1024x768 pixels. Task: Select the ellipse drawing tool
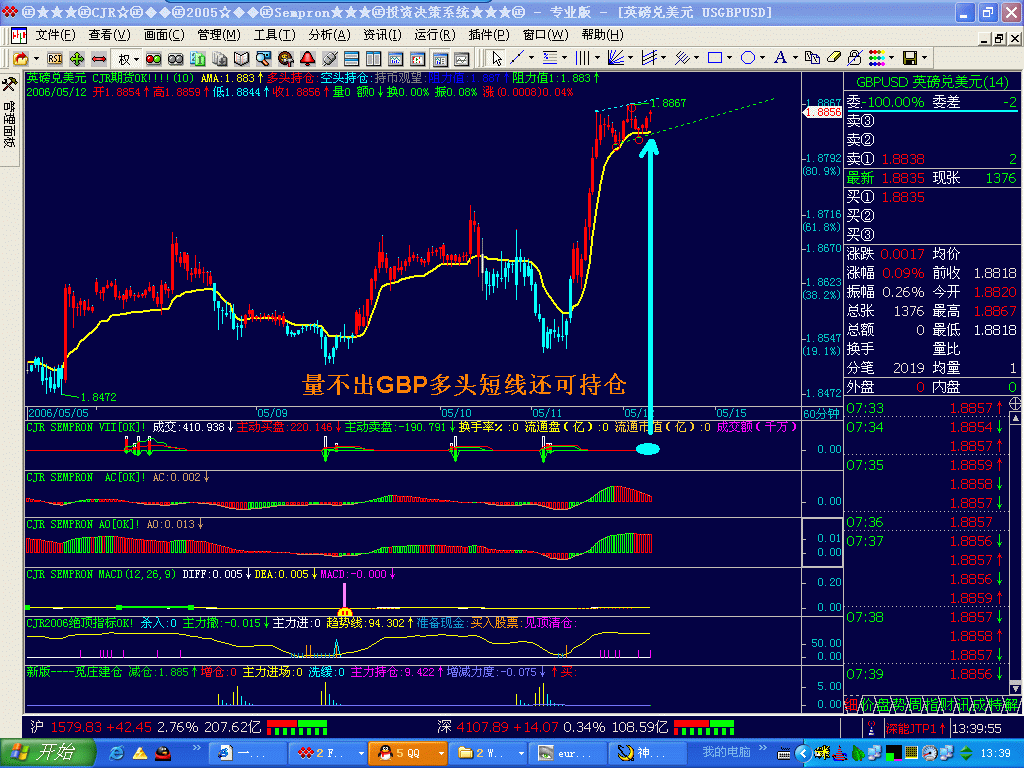tap(748, 58)
